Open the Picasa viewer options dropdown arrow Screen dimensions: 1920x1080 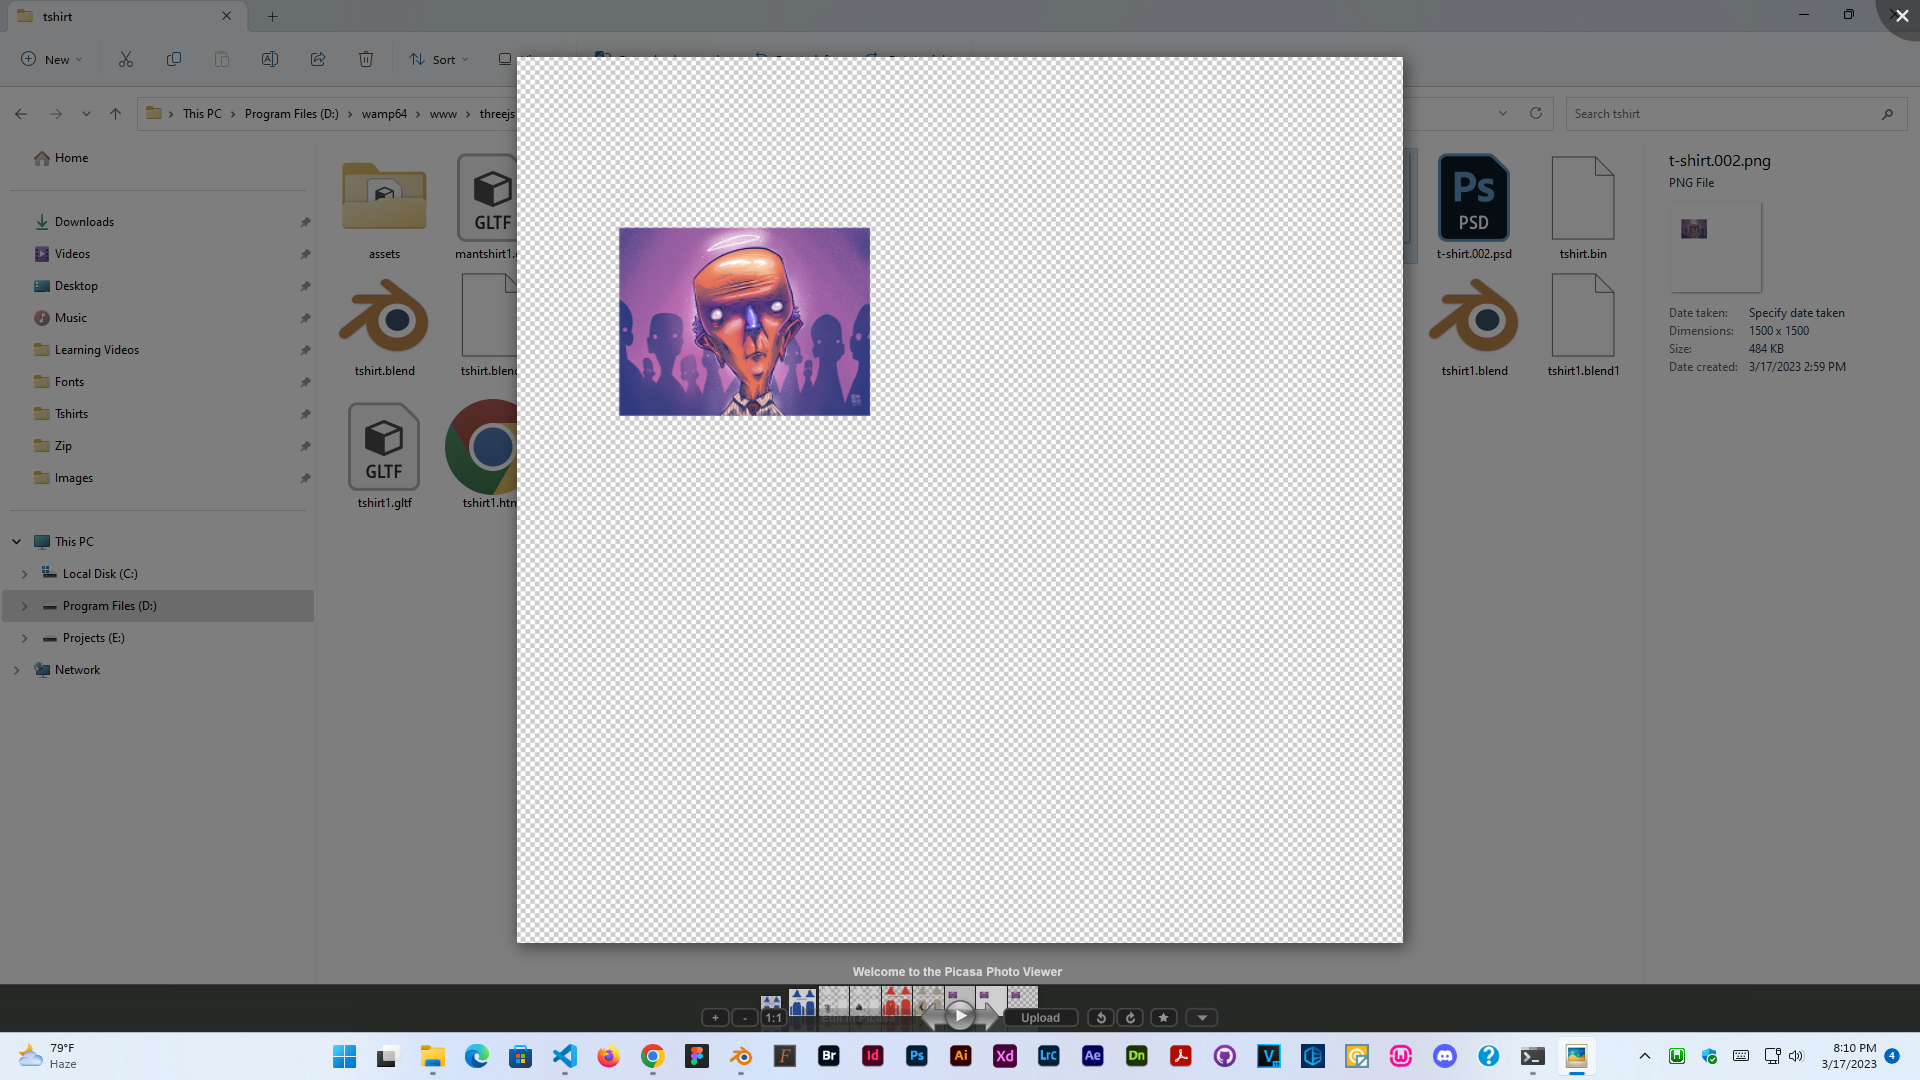[x=1202, y=1018]
